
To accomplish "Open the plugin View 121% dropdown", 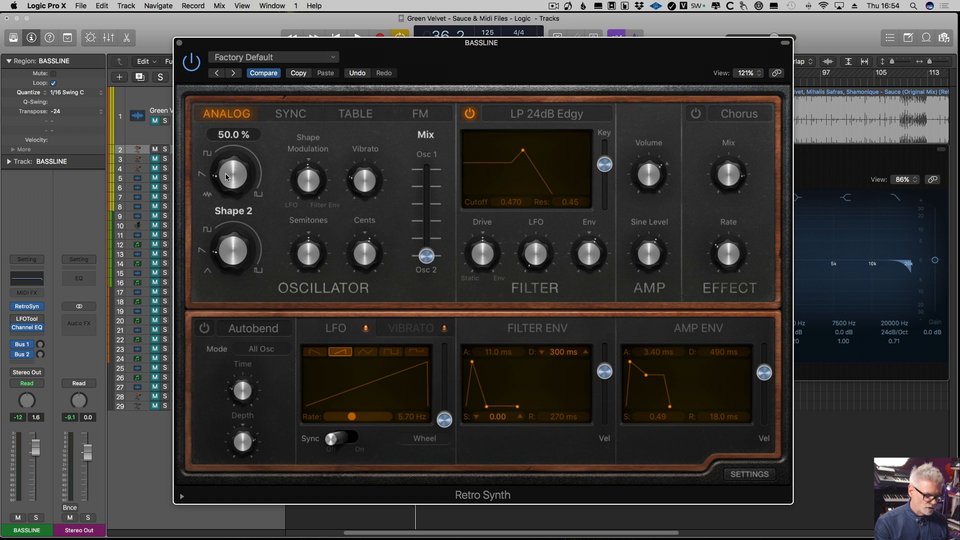I will (x=749, y=73).
